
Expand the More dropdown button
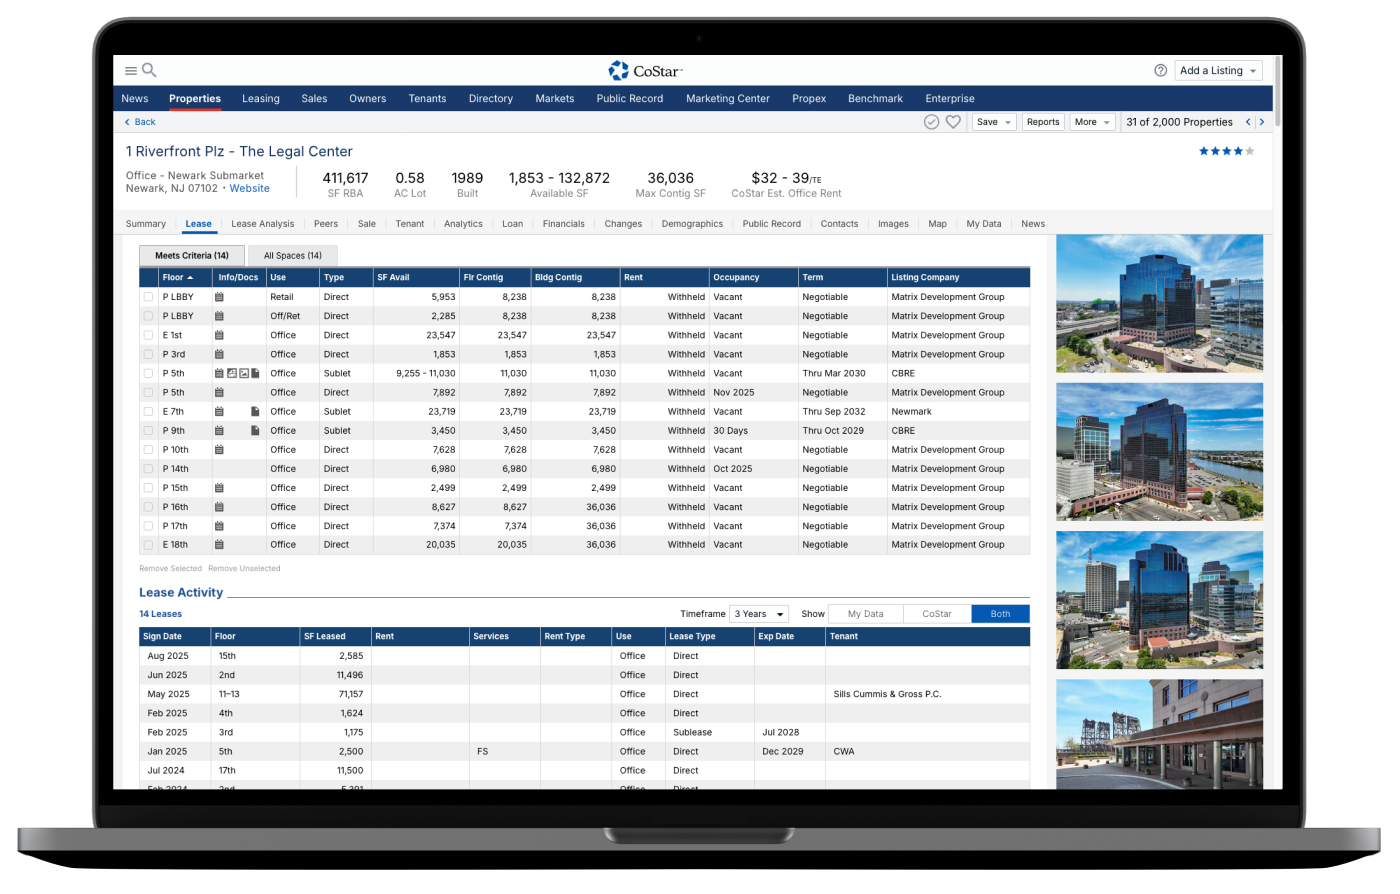click(x=1091, y=122)
